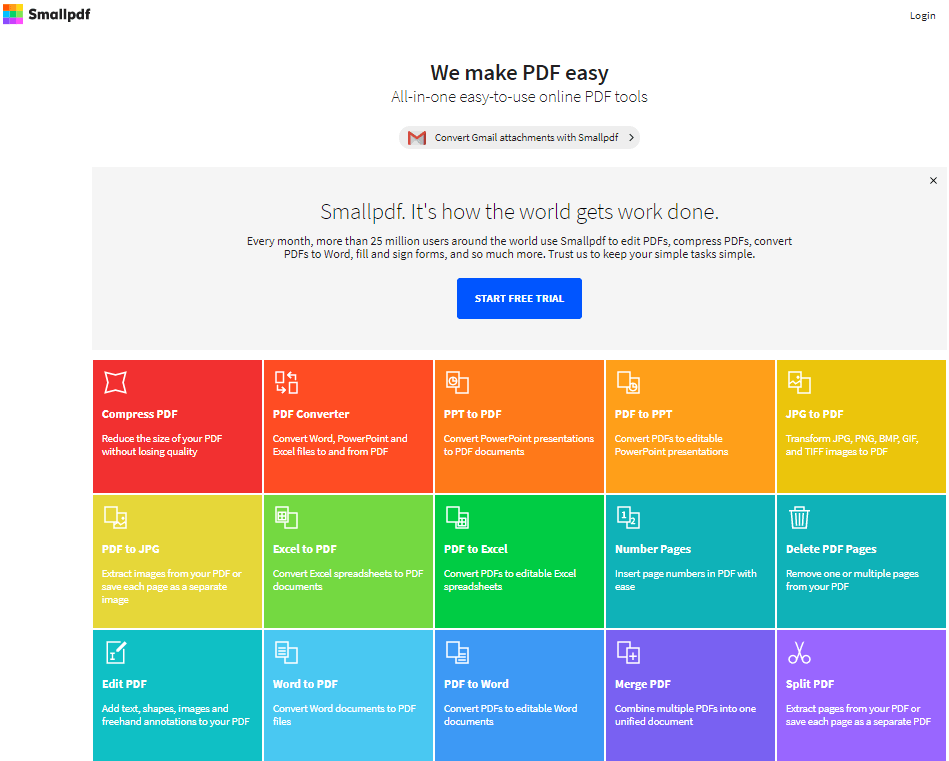949x761 pixels.
Task: Click the Edit PDF pencil icon
Action: click(x=115, y=653)
